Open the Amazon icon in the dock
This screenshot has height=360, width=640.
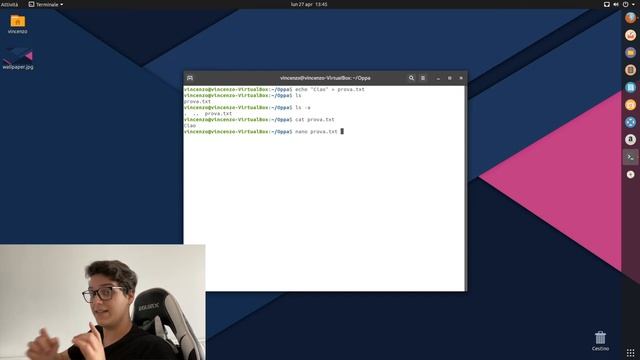[x=631, y=140]
